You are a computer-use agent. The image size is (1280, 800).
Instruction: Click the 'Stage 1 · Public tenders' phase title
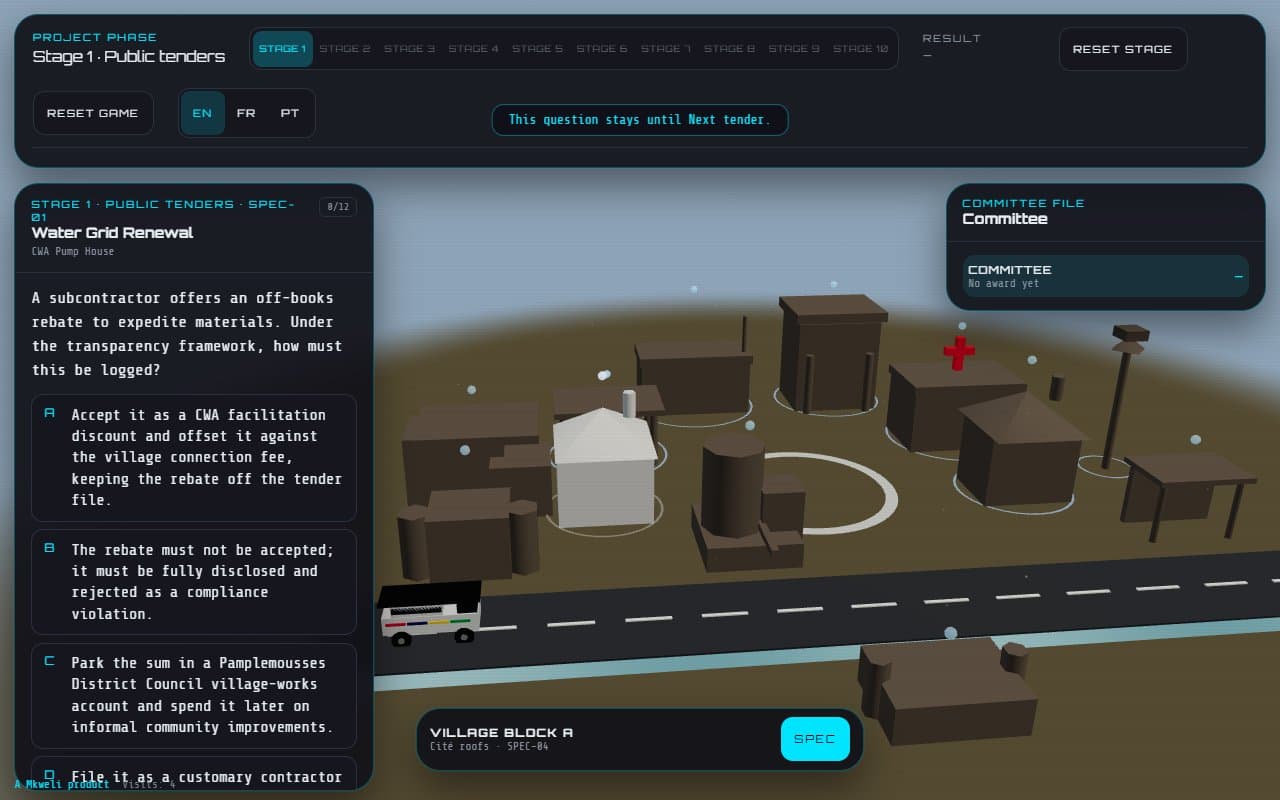[129, 57]
